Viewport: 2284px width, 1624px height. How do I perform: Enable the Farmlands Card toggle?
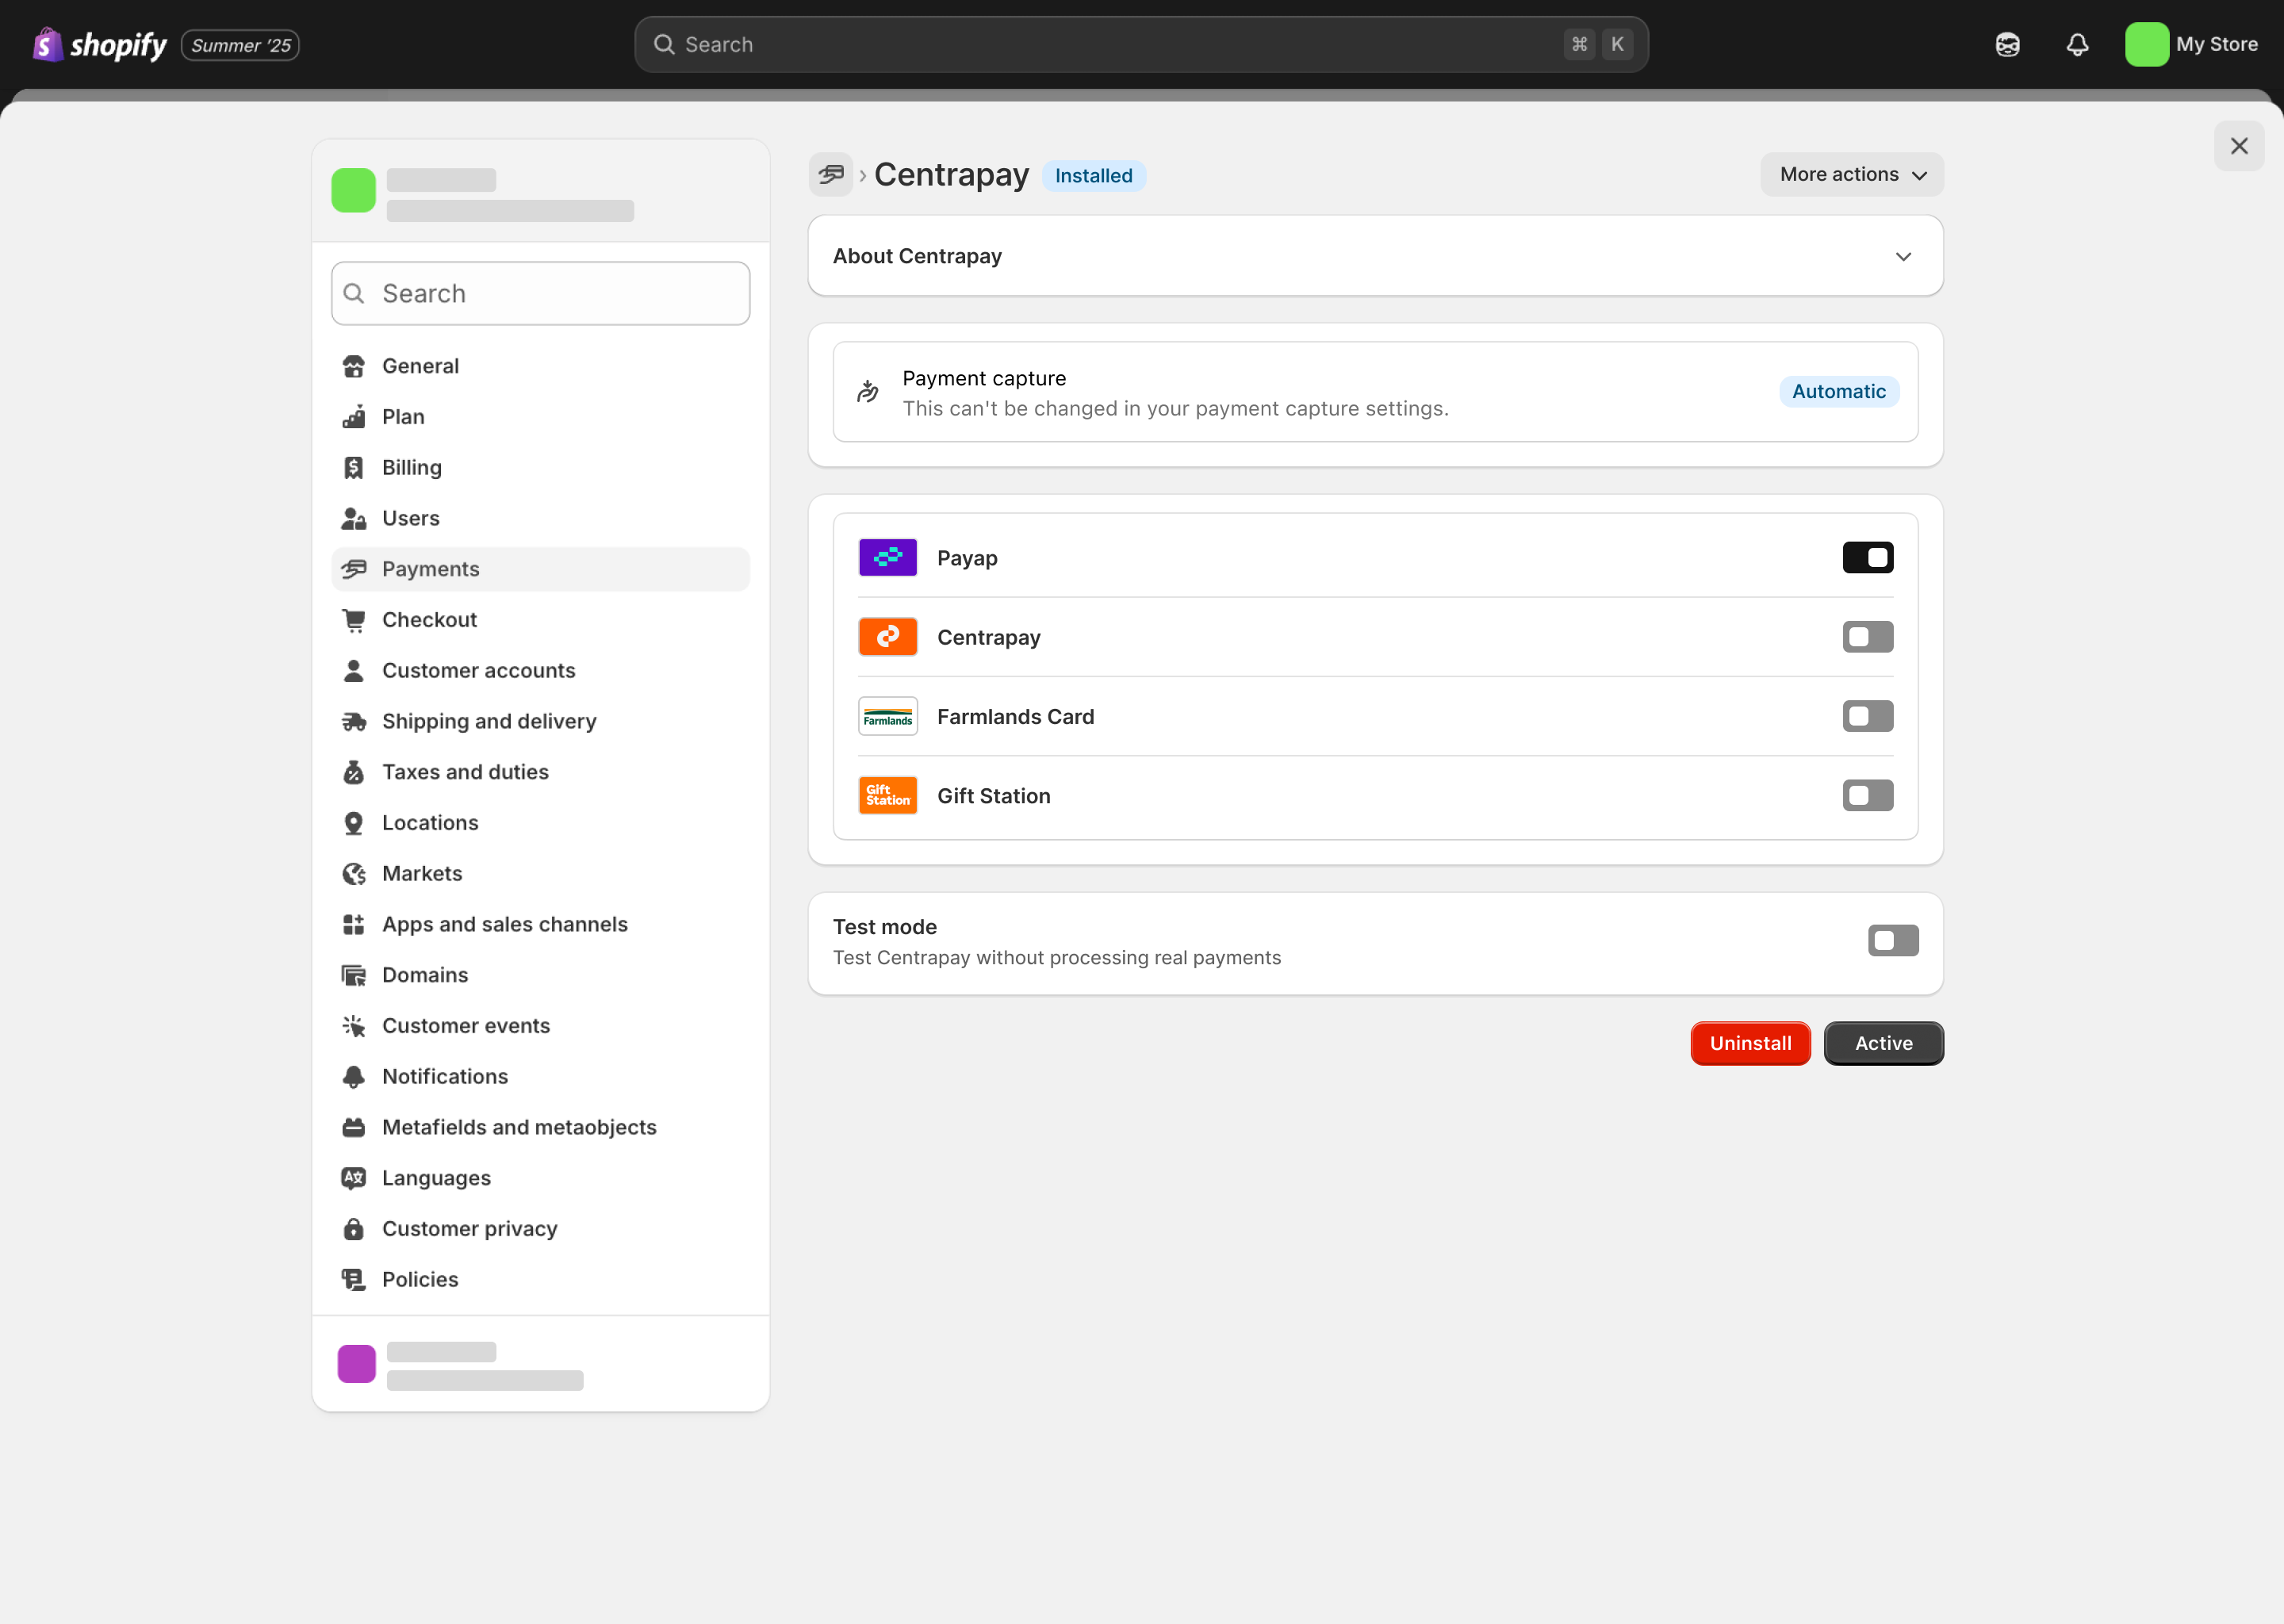pos(1867,717)
